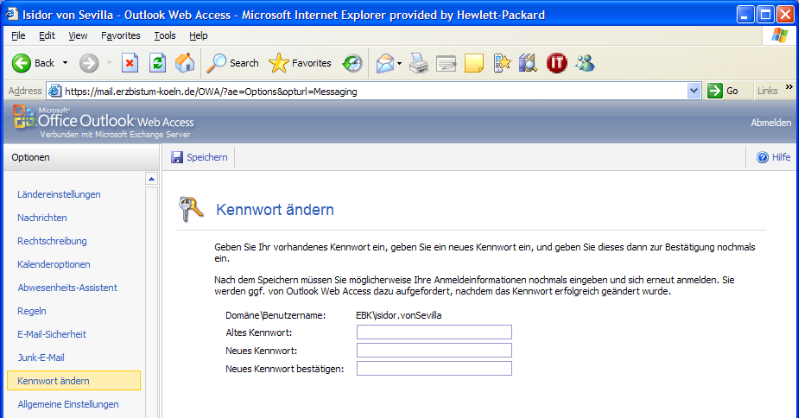Click the Print icon
800x418 pixels.
[419, 63]
